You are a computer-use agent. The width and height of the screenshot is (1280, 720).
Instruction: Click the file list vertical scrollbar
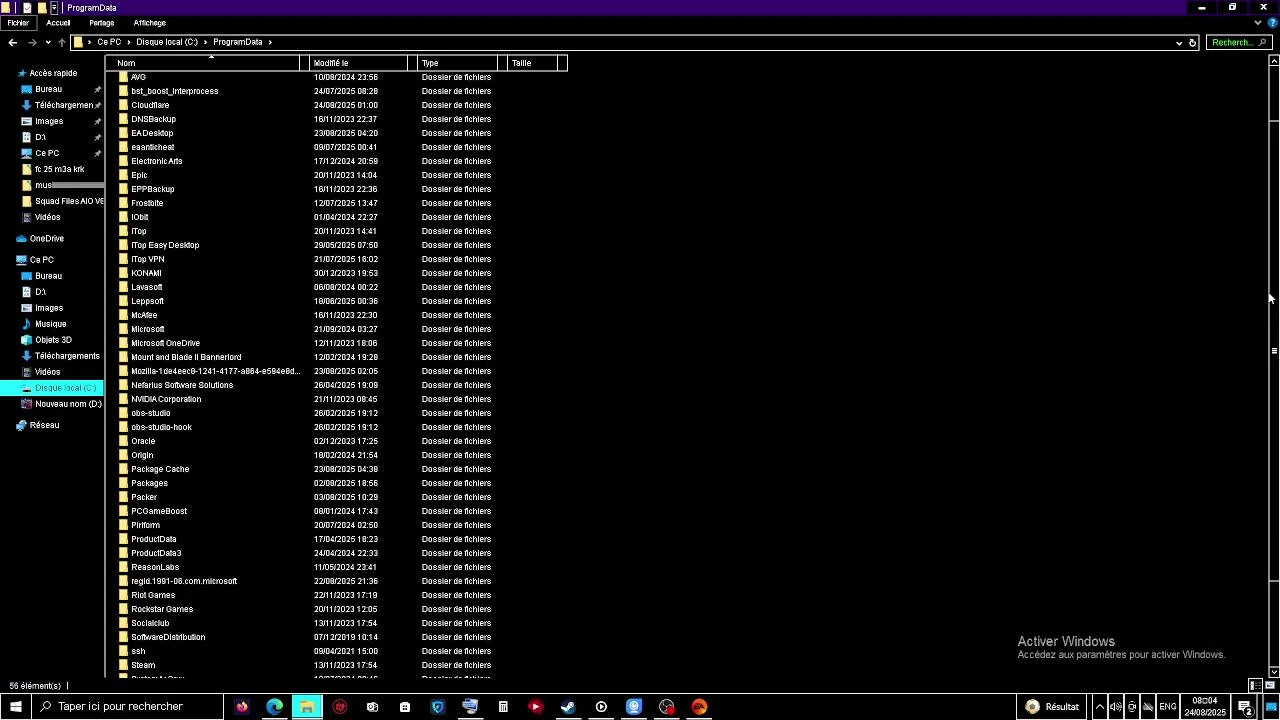(x=1274, y=350)
